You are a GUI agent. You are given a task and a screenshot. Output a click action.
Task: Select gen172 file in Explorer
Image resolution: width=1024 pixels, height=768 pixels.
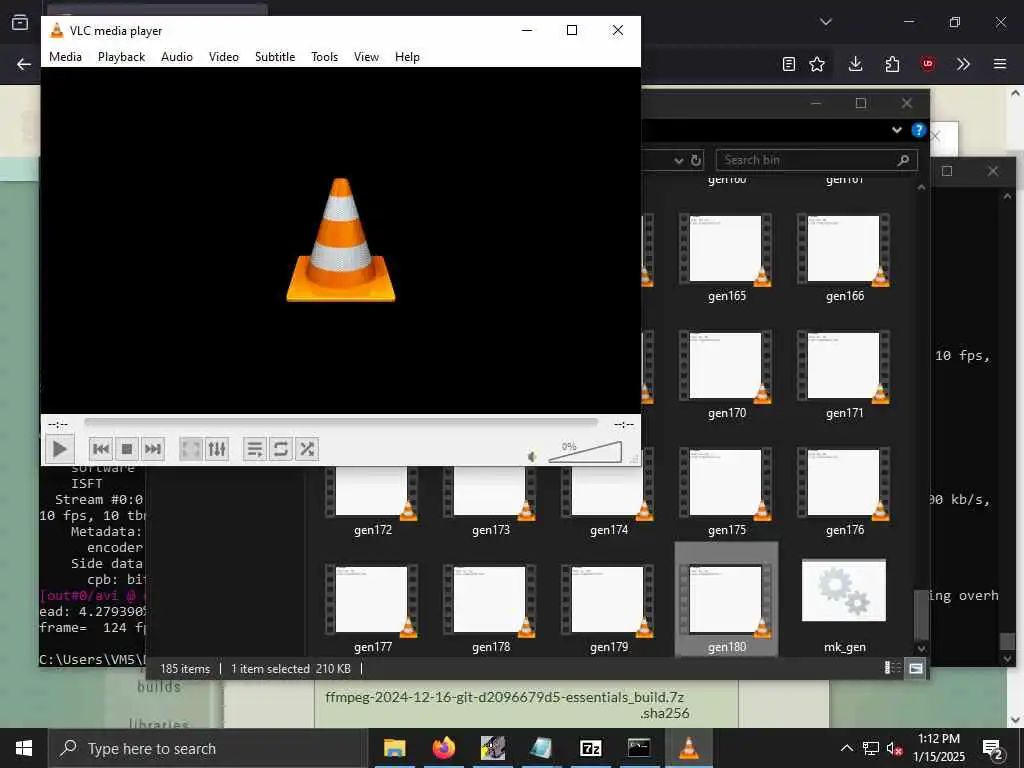373,502
